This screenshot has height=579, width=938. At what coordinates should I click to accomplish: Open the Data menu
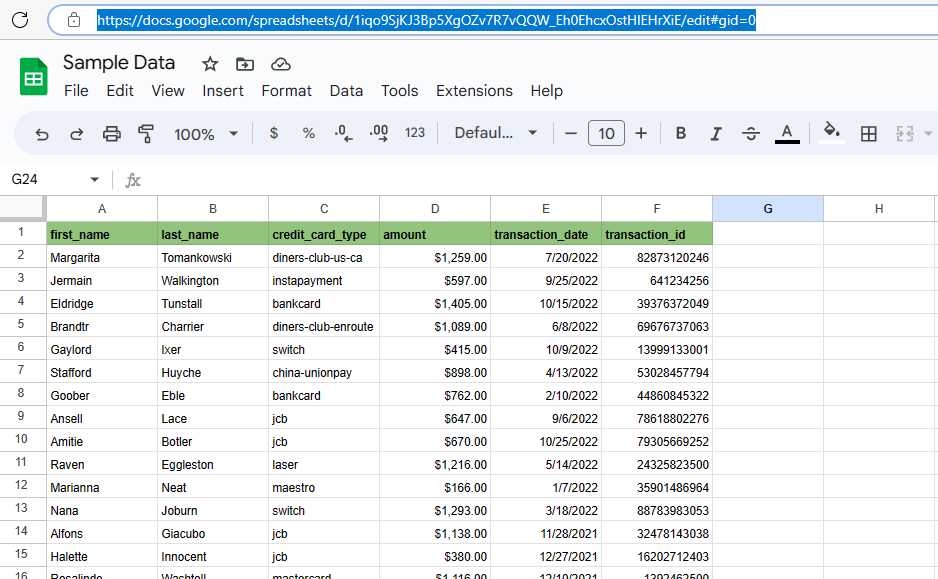pyautogui.click(x=346, y=91)
